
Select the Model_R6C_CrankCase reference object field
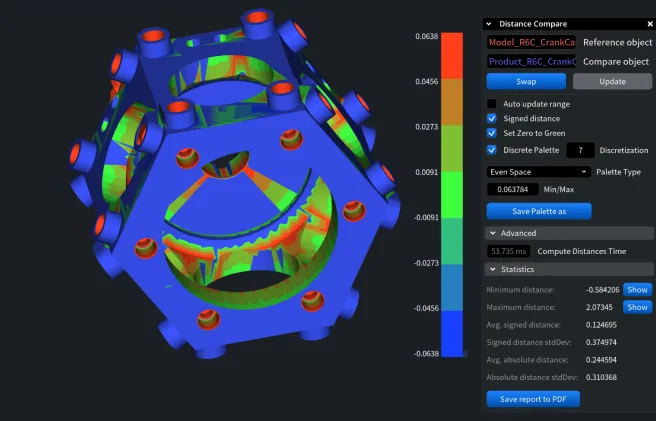[x=531, y=42]
